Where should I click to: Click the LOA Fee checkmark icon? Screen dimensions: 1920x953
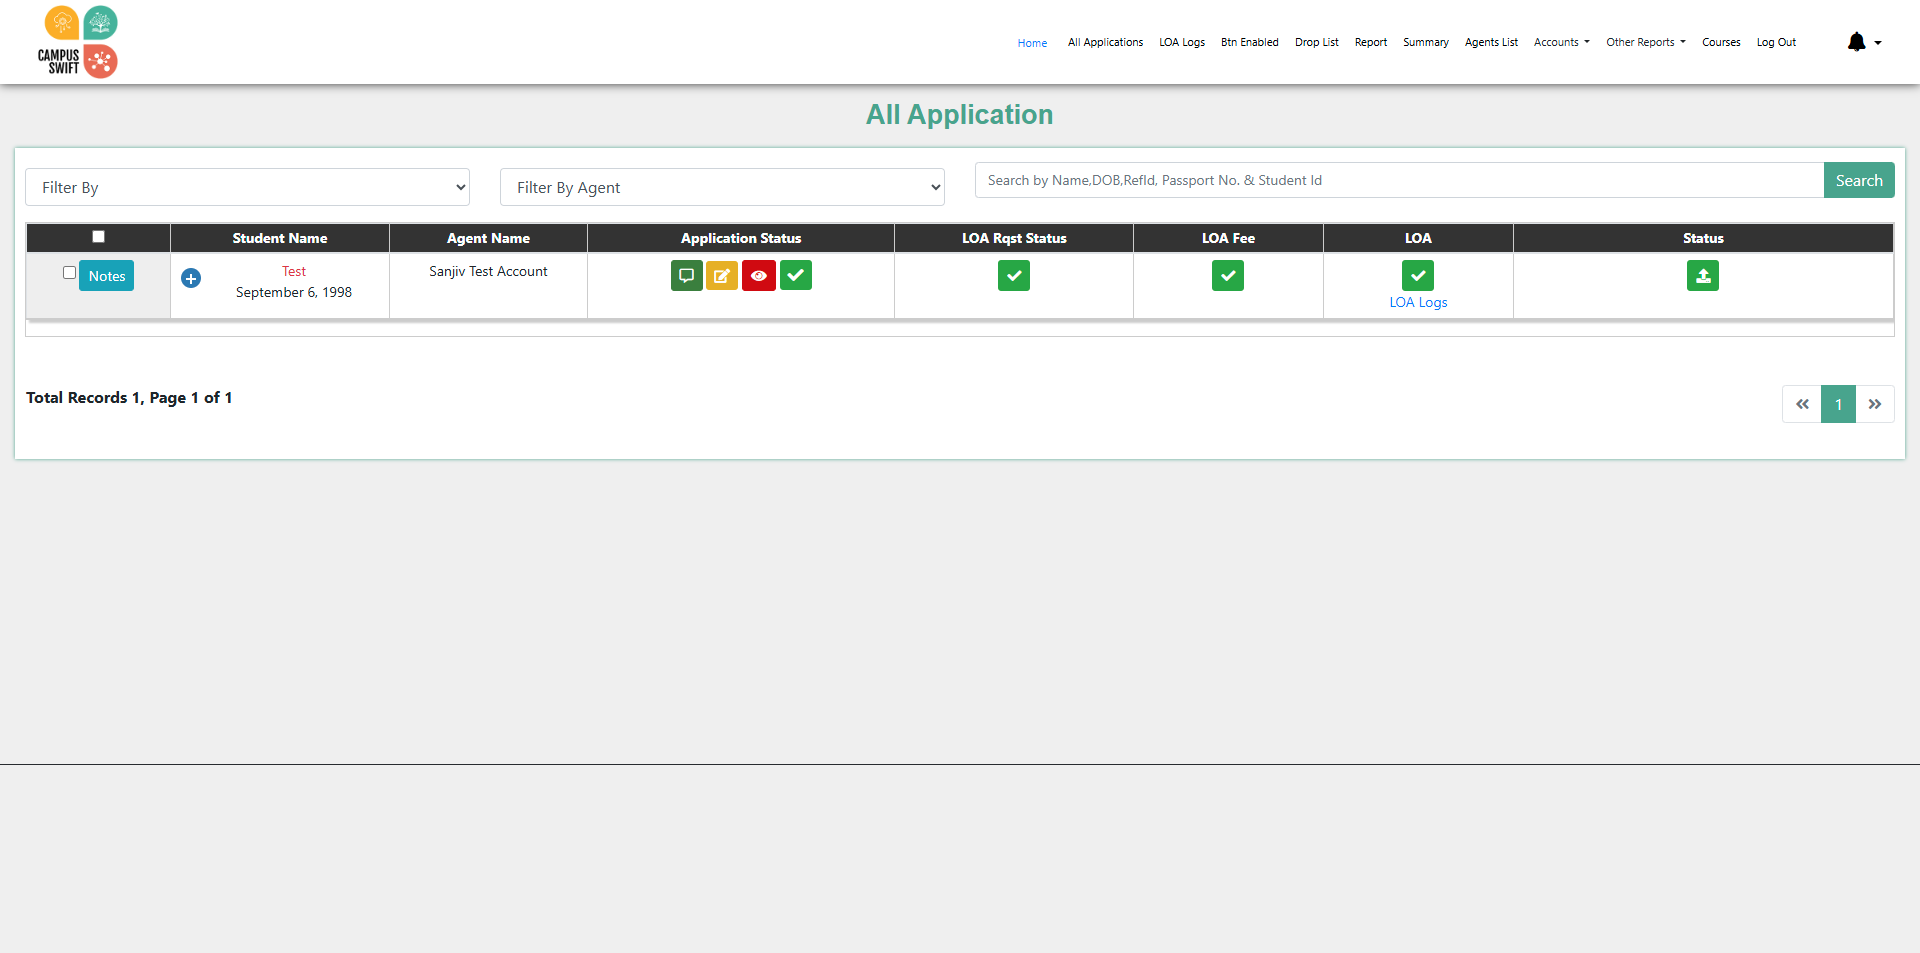click(x=1227, y=276)
